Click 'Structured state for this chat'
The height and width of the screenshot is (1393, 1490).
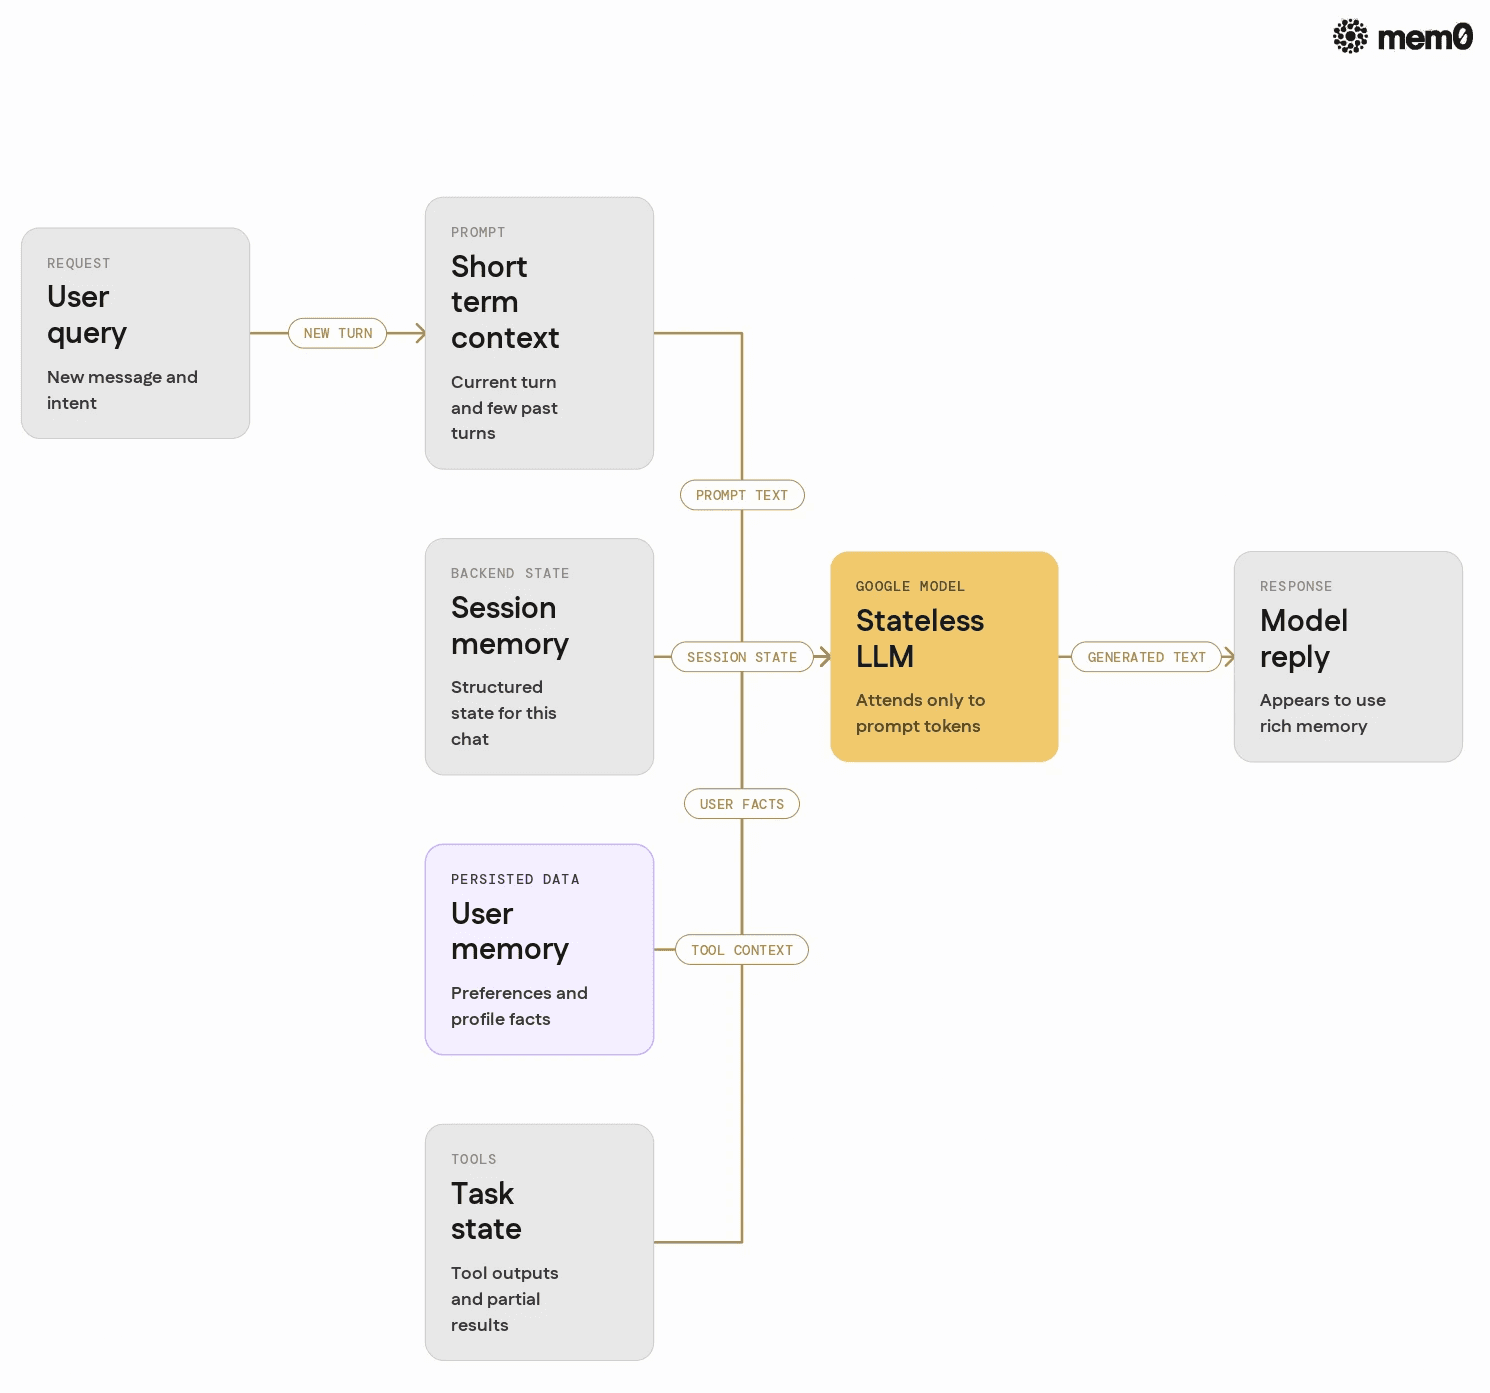click(503, 713)
